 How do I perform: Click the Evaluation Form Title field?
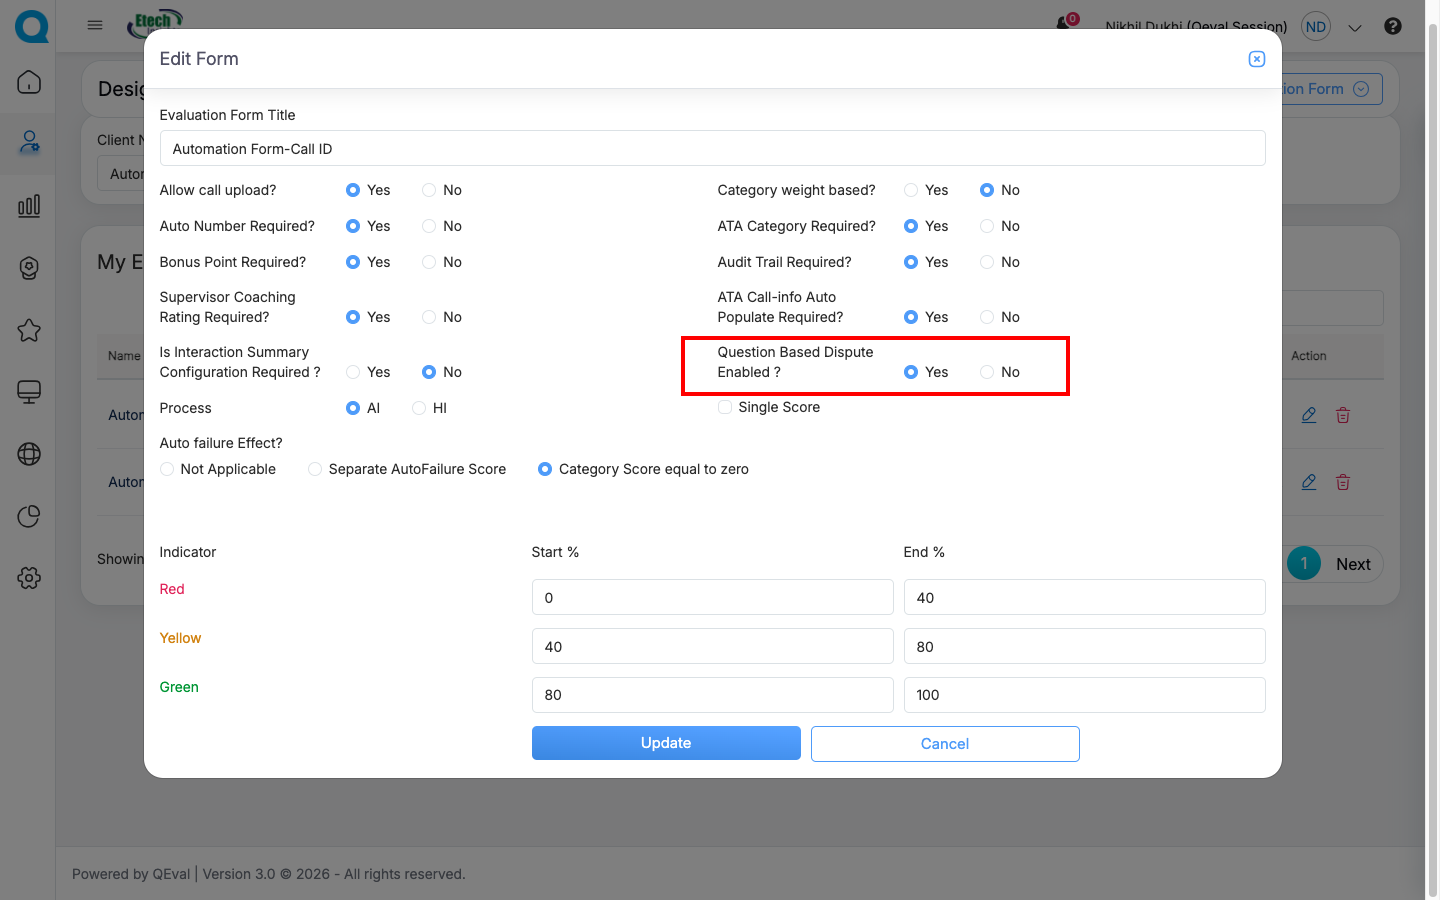(712, 149)
